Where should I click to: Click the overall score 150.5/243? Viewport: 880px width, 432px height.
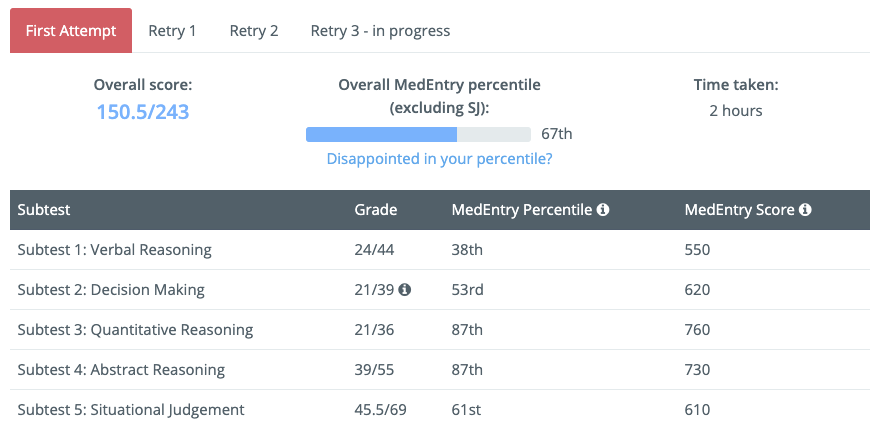click(x=143, y=112)
